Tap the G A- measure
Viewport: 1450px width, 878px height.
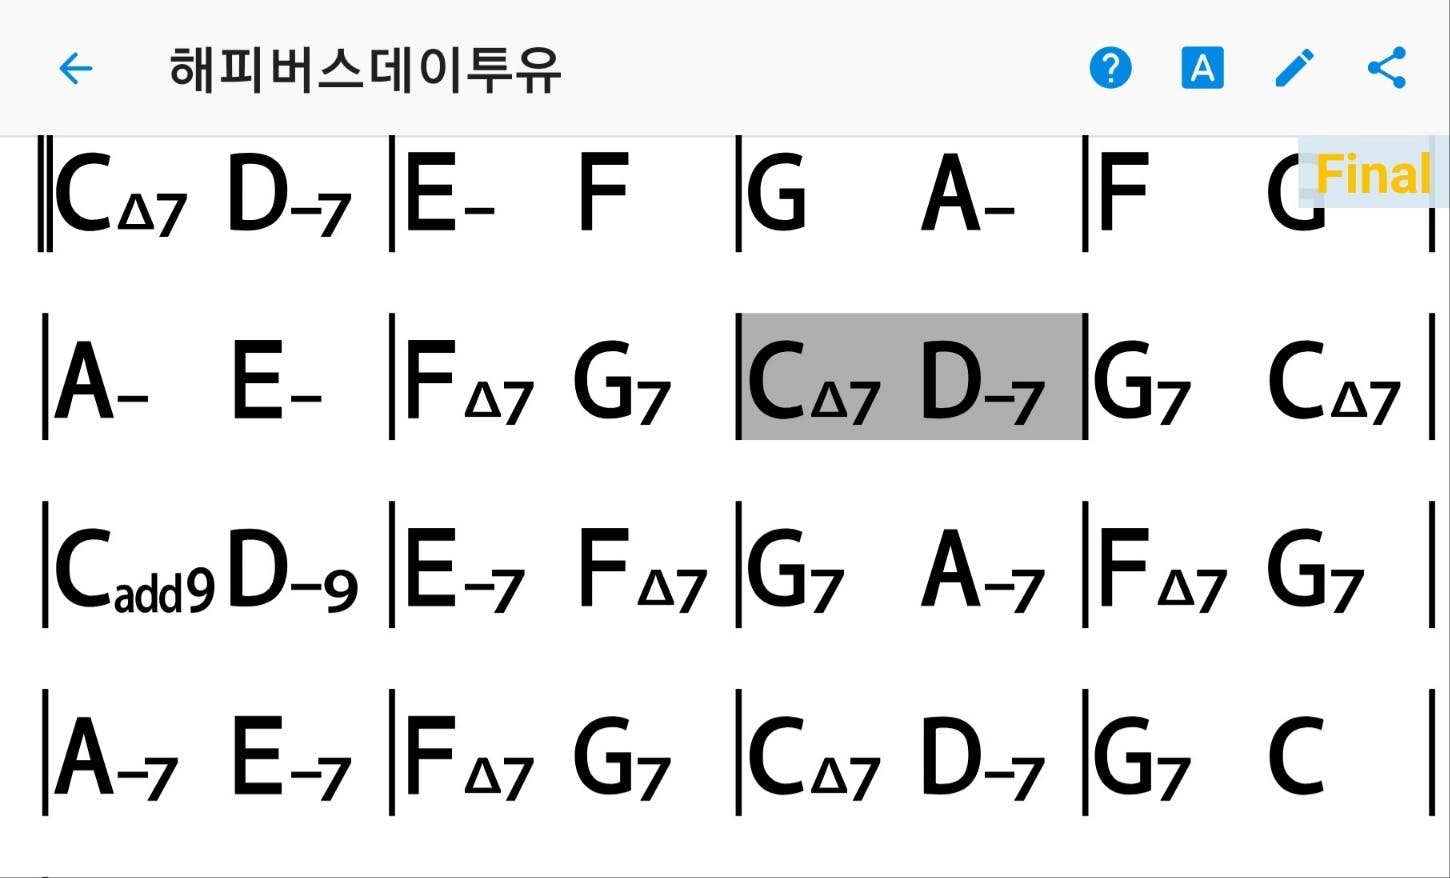pyautogui.click(x=911, y=192)
